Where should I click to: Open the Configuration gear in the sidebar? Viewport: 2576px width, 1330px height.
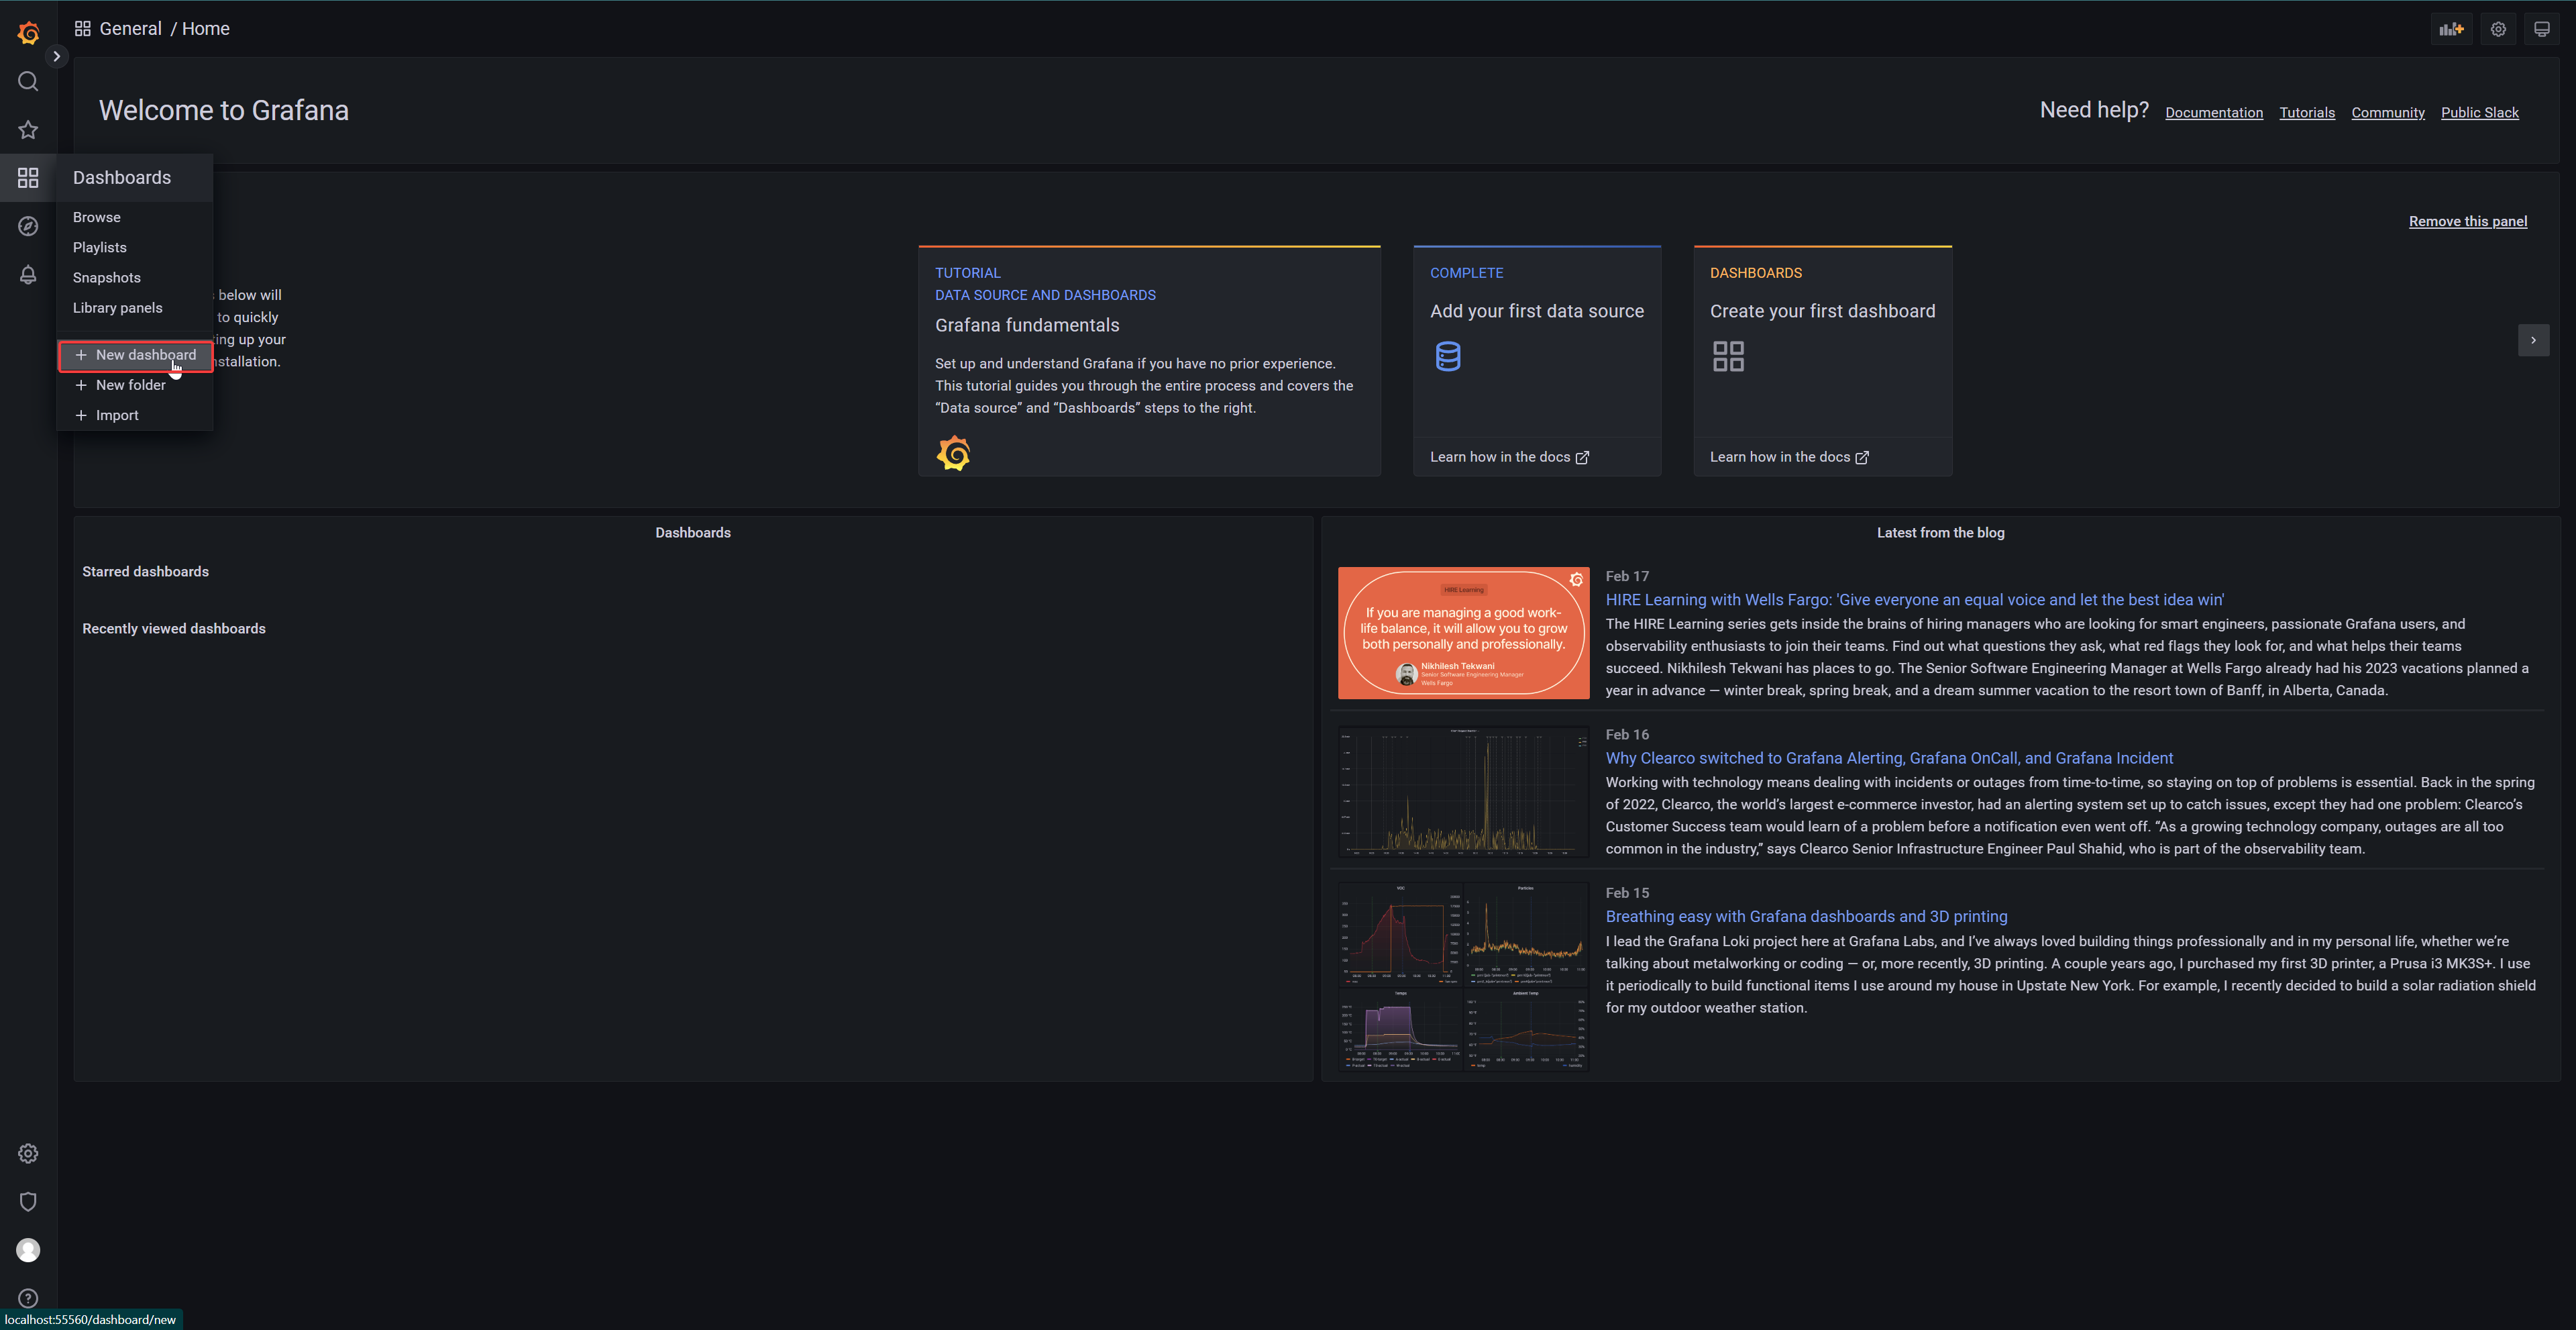coord(28,1153)
